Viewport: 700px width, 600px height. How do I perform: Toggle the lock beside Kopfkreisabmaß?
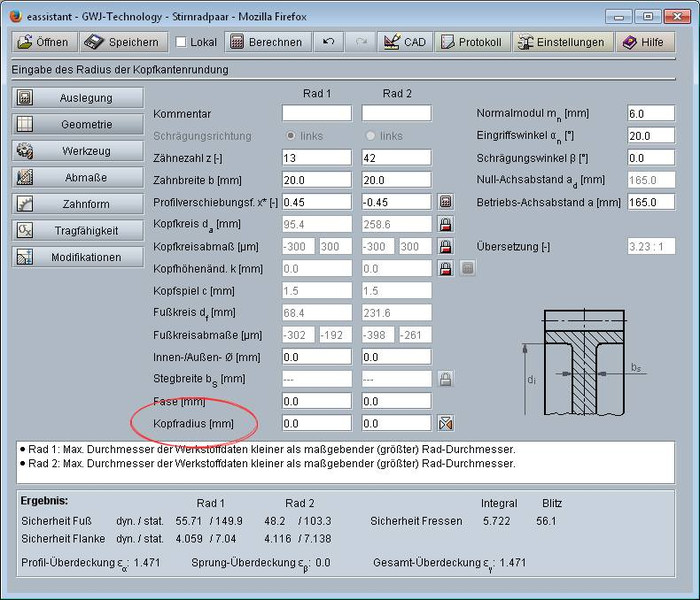click(446, 246)
